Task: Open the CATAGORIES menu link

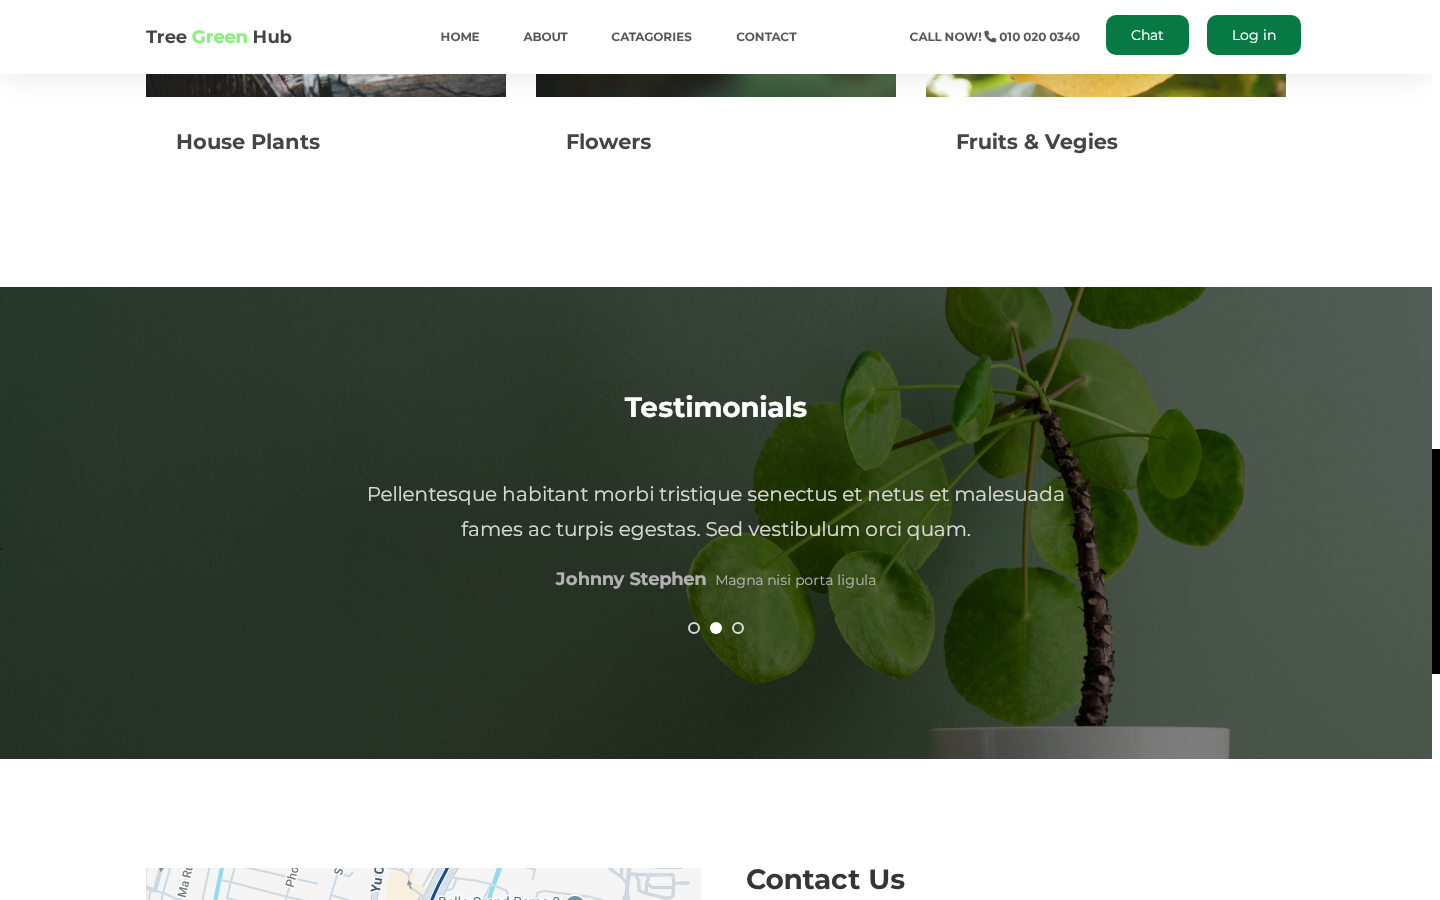Action: [651, 37]
